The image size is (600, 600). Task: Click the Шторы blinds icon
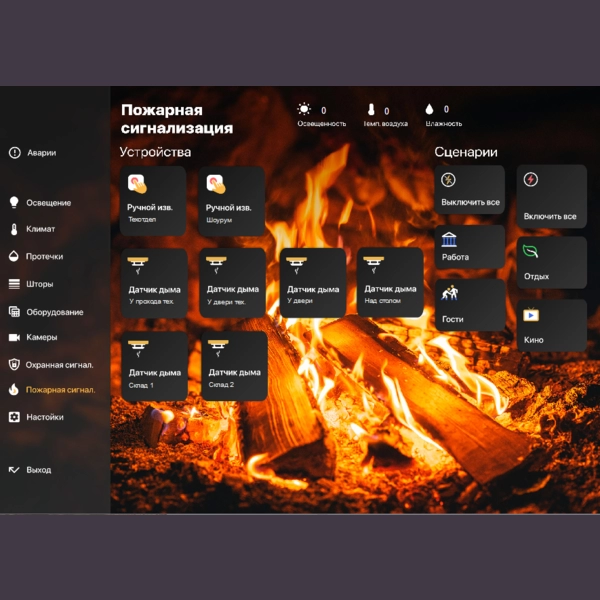pos(14,284)
